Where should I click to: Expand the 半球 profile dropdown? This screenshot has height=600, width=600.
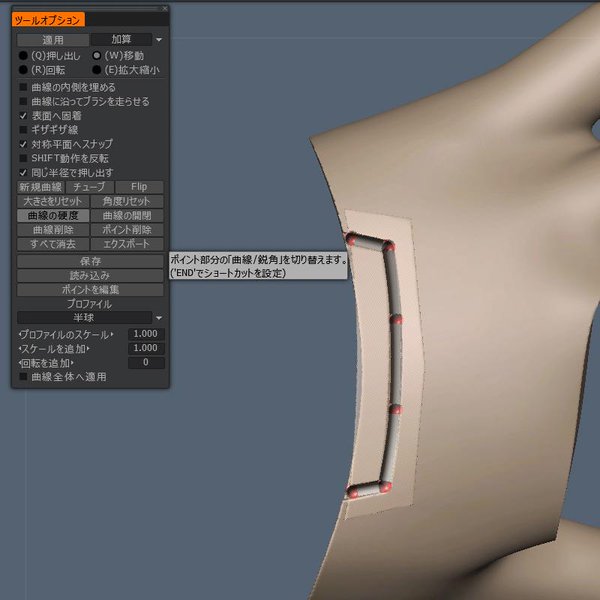click(x=89, y=317)
